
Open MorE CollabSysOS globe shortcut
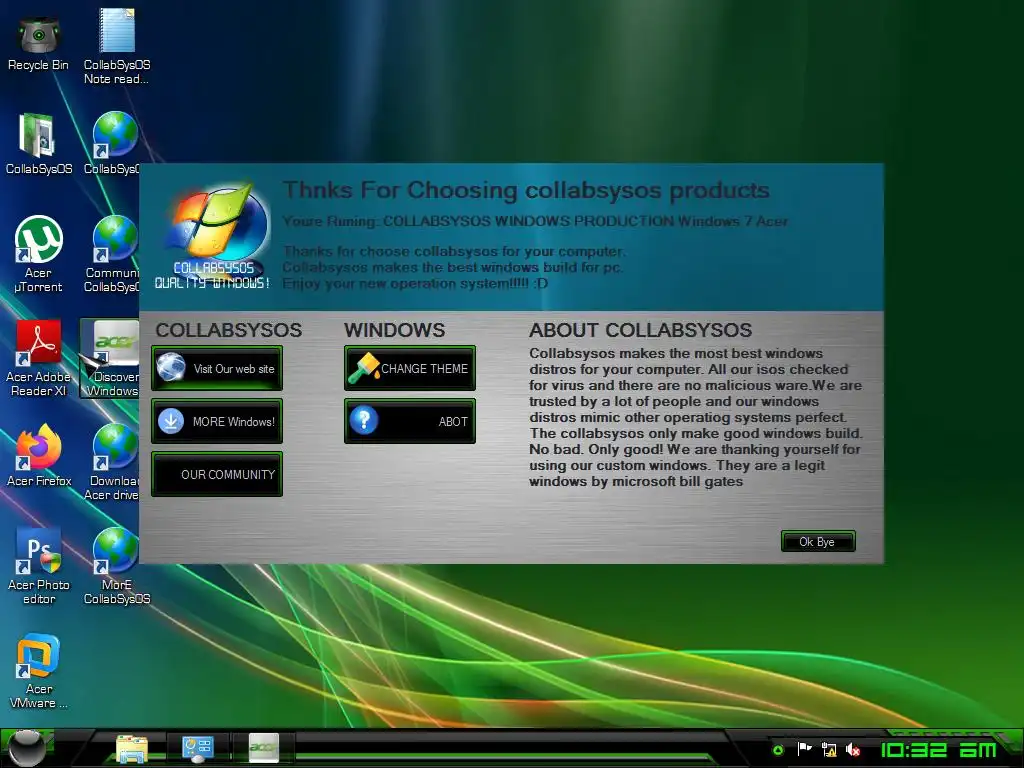coord(116,566)
